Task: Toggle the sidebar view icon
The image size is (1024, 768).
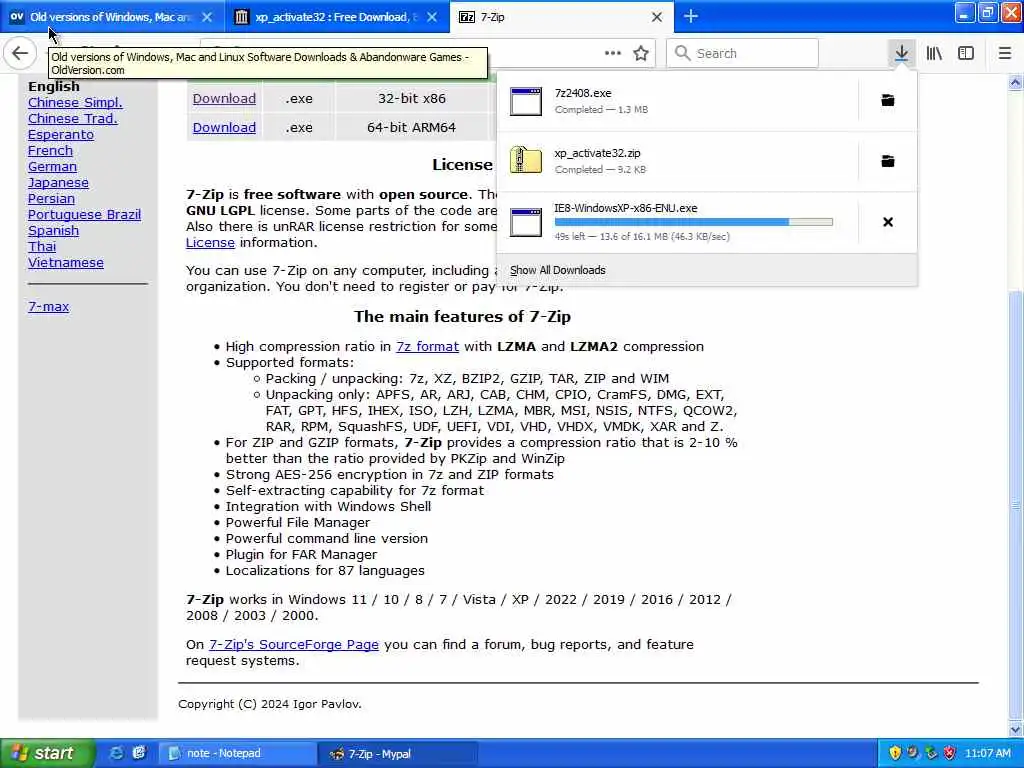Action: coord(965,53)
